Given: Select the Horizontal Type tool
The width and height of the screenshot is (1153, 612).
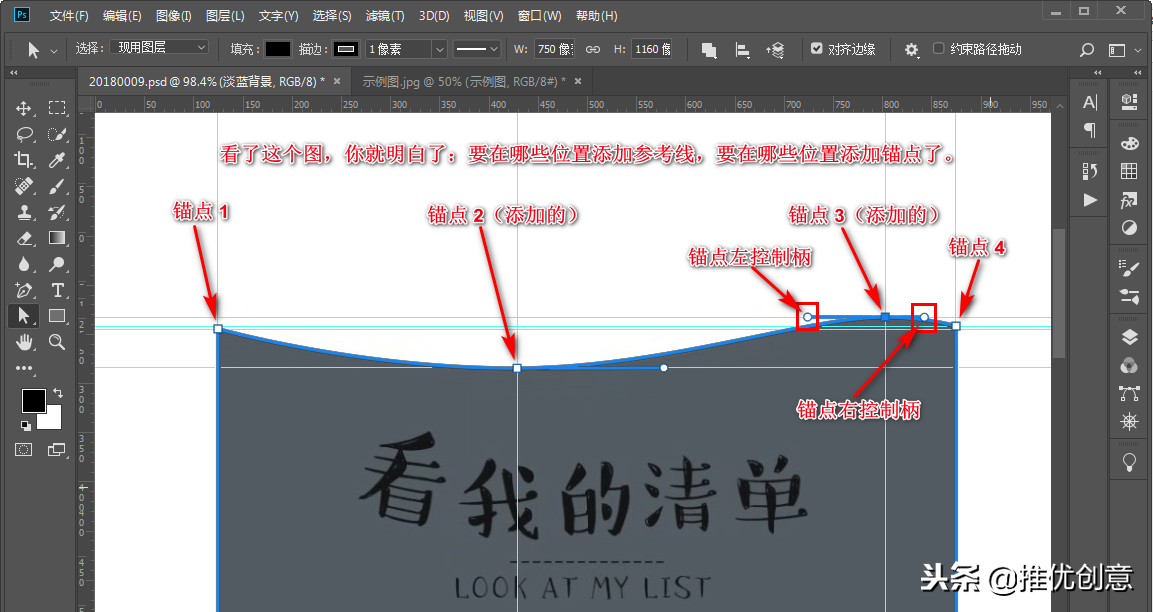Looking at the screenshot, I should (57, 290).
